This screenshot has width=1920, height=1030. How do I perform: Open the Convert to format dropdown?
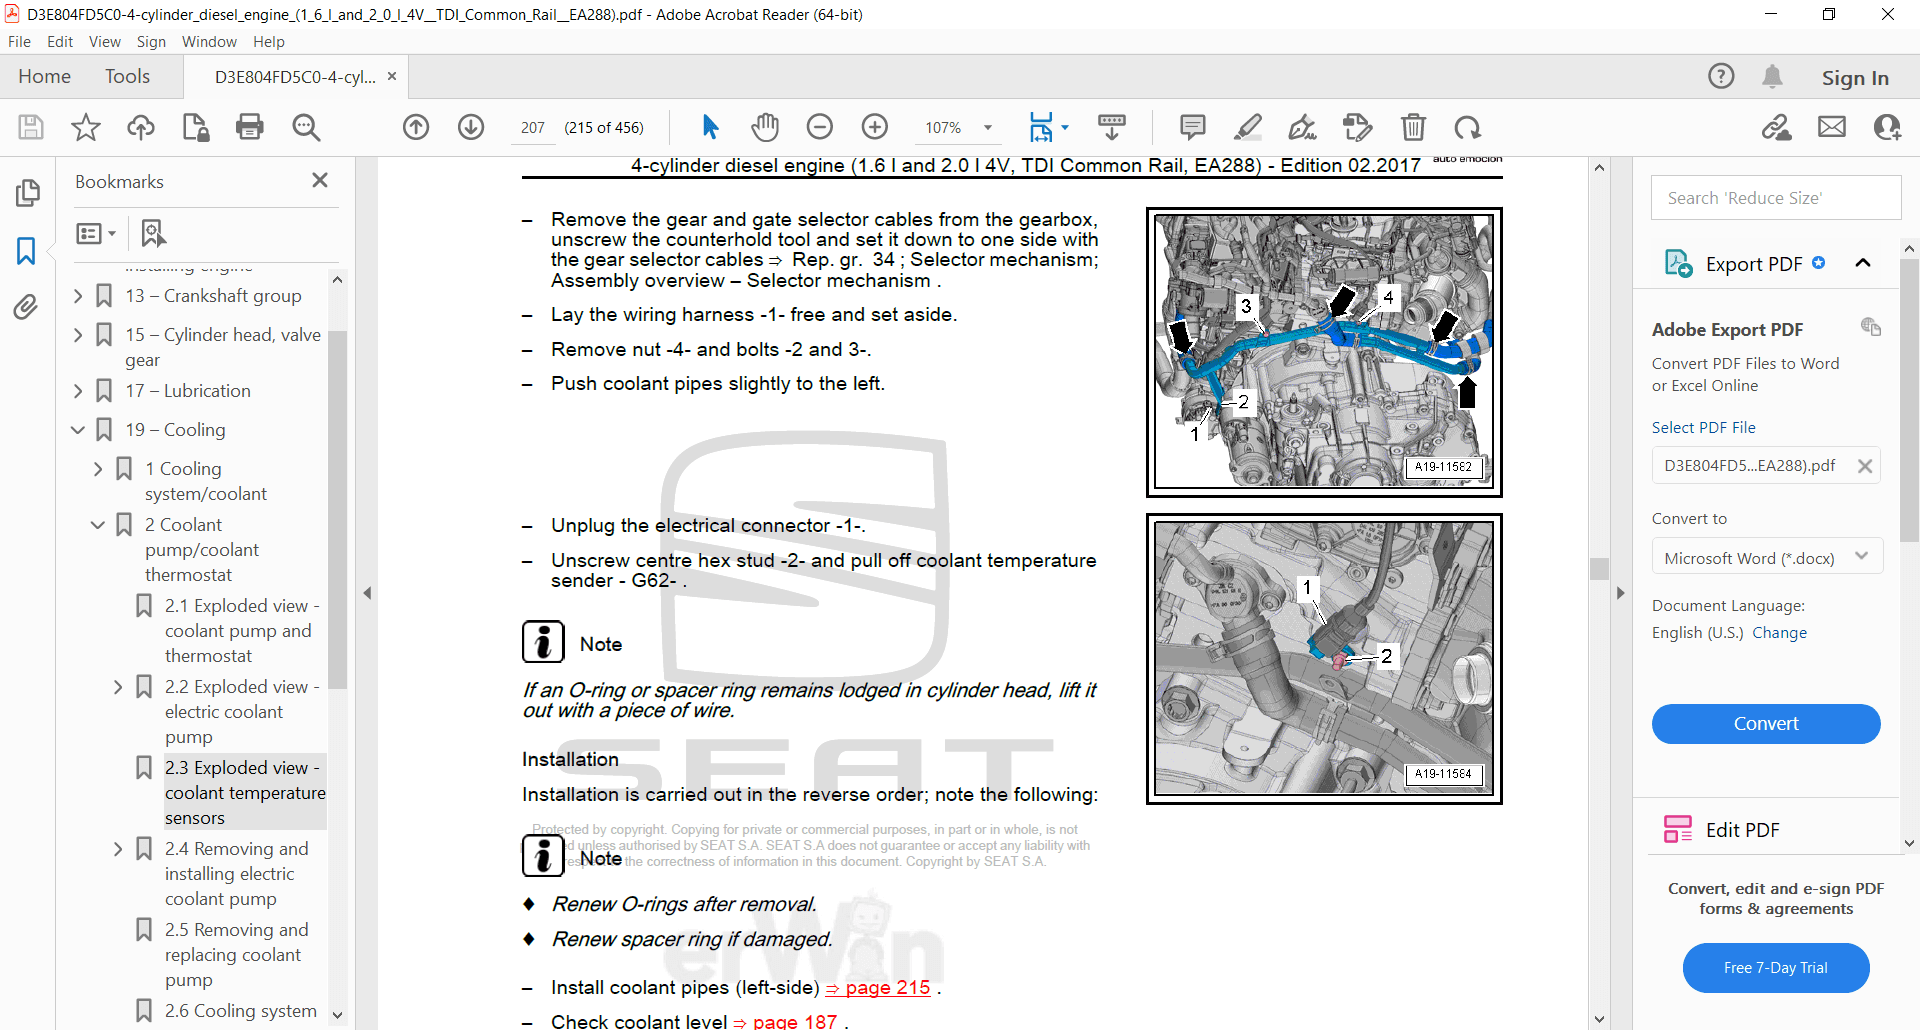[1766, 558]
